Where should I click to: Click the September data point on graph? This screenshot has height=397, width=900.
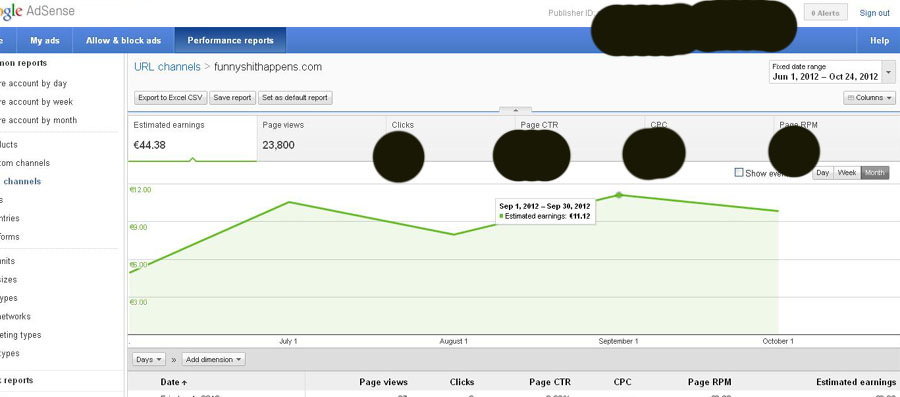(619, 195)
